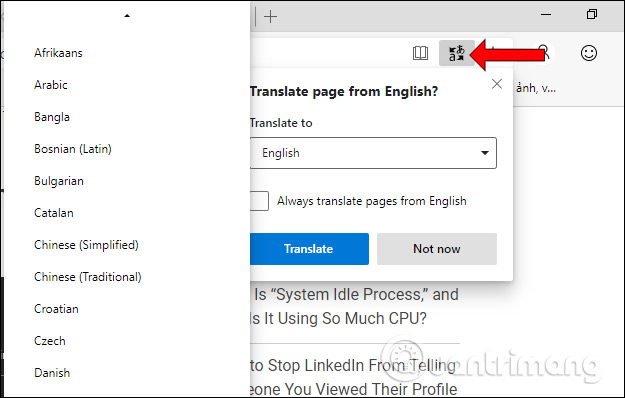The width and height of the screenshot is (625, 398).
Task: Click the translate icon in address bar
Action: coord(457,53)
